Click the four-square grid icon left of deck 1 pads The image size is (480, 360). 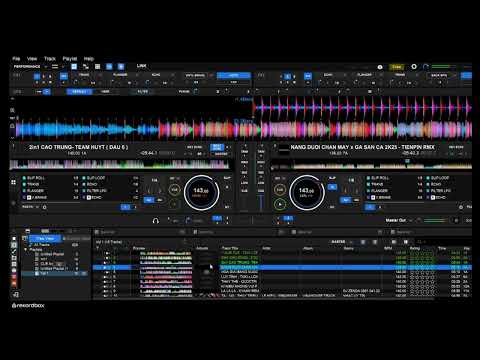pos(13,182)
